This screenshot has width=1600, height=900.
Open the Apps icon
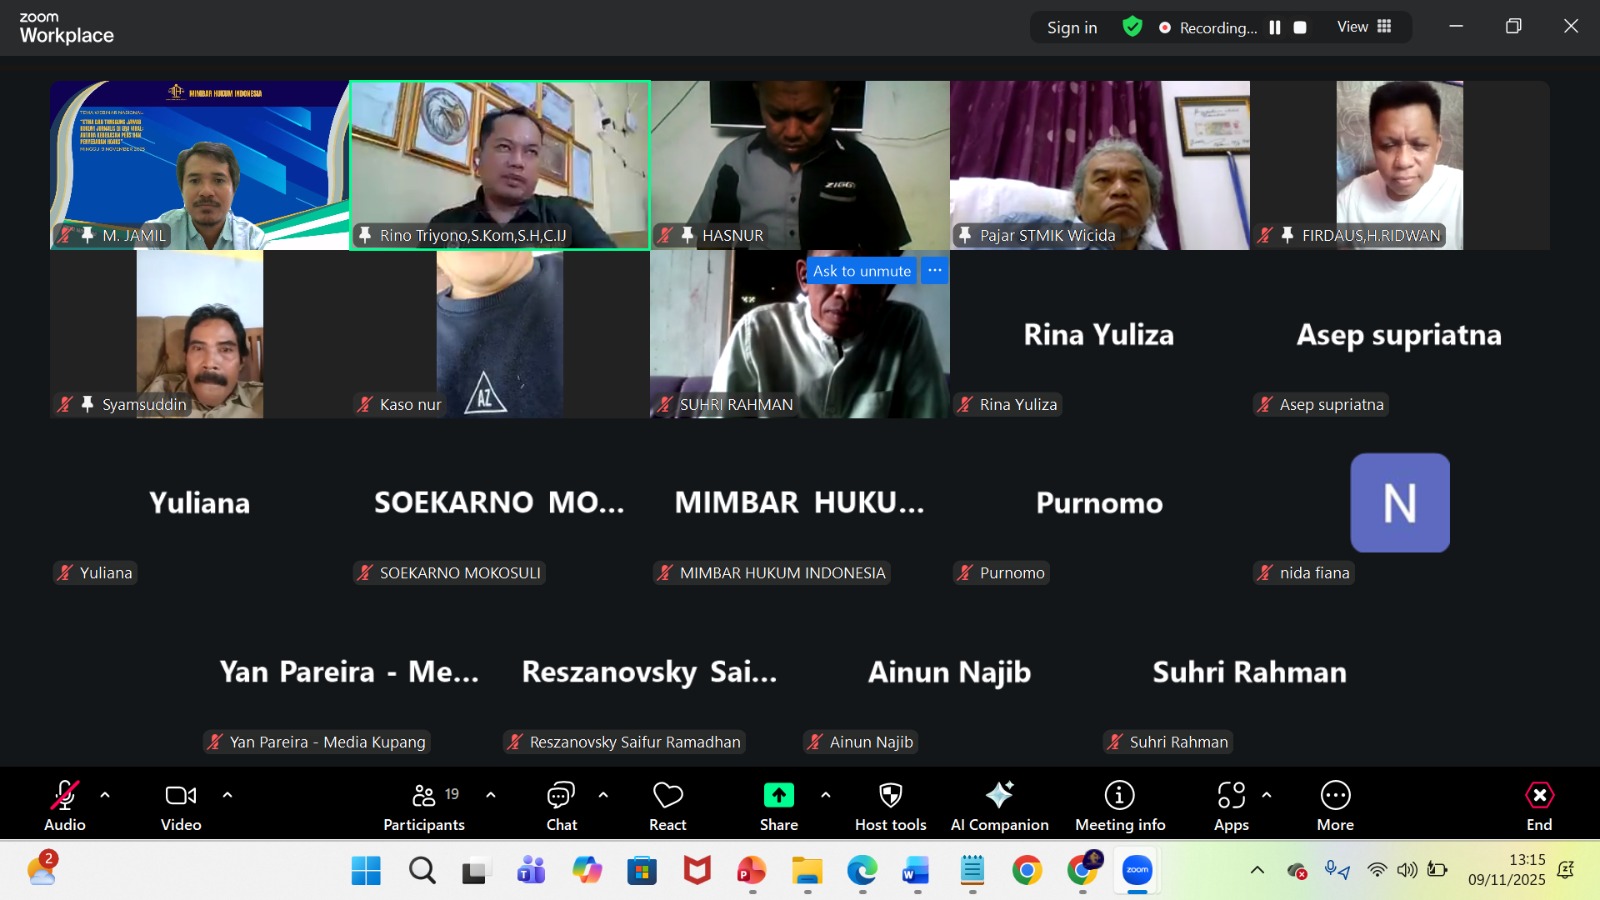(1231, 806)
